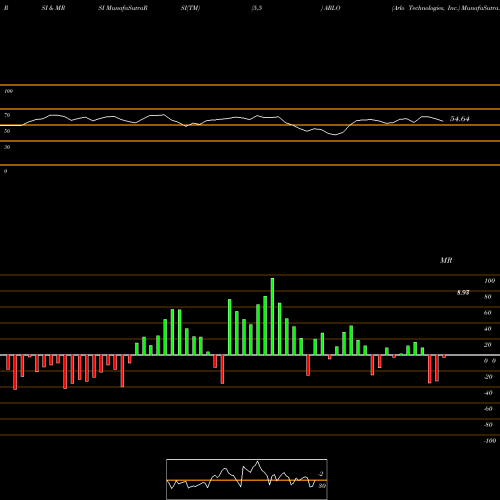Click MR axis label 20 on right
Screen dimensions: 500x500
coord(488,345)
